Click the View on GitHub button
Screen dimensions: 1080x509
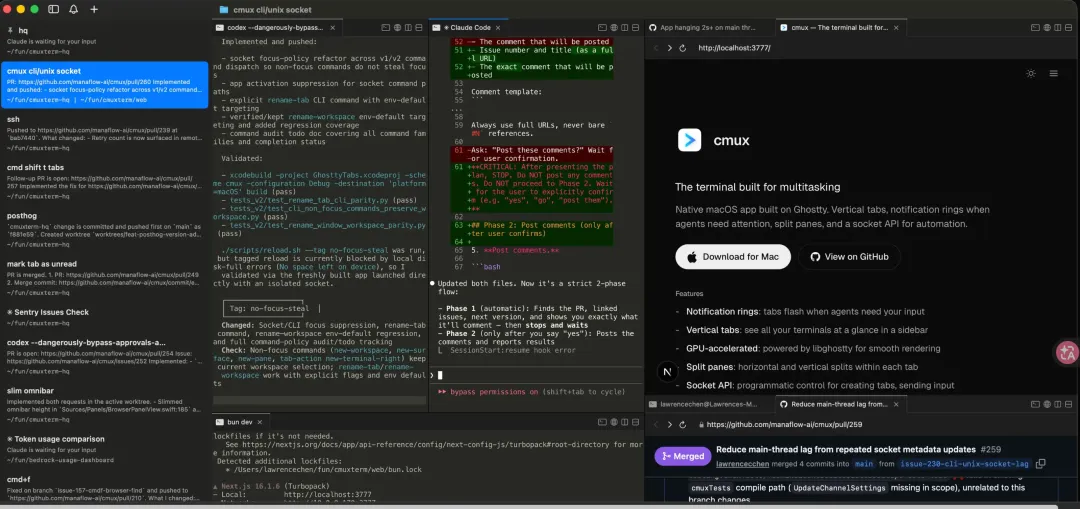click(x=849, y=257)
